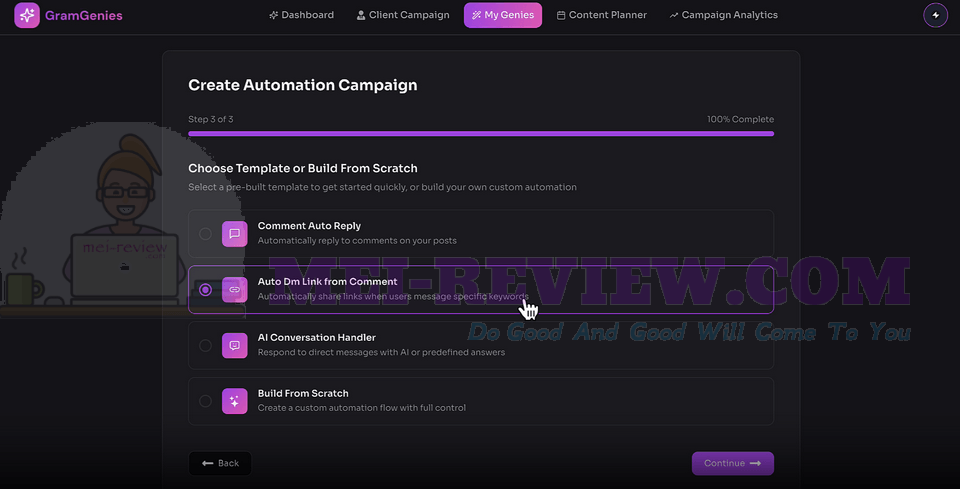Click the AI Conversation Handler title text
This screenshot has width=960, height=489.
tap(317, 337)
